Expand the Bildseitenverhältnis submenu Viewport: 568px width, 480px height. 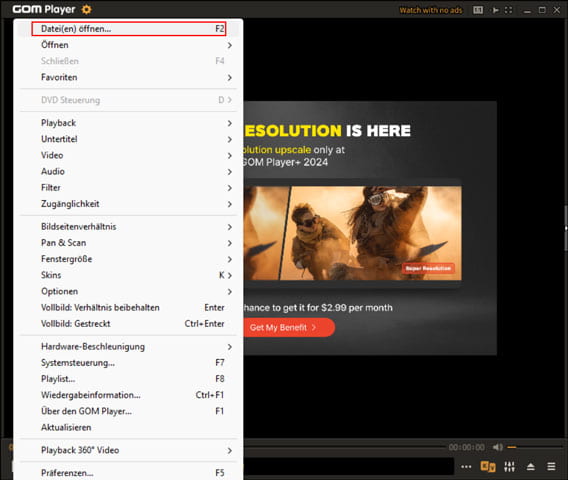pos(129,227)
